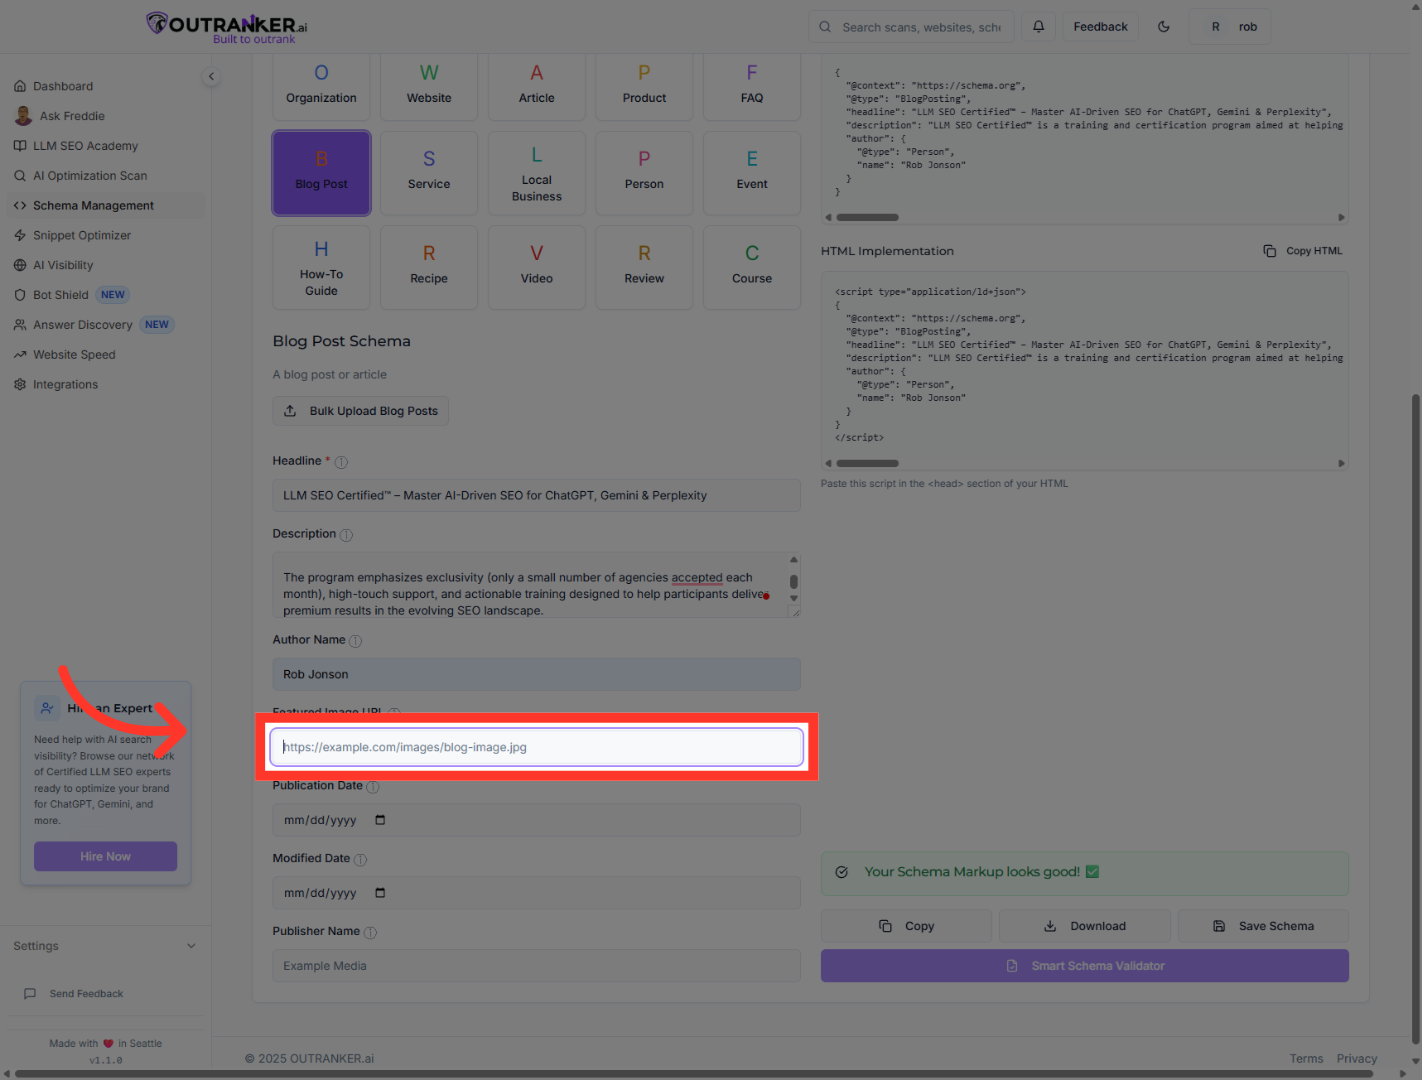Select the Person schema type
The height and width of the screenshot is (1080, 1422).
(644, 173)
